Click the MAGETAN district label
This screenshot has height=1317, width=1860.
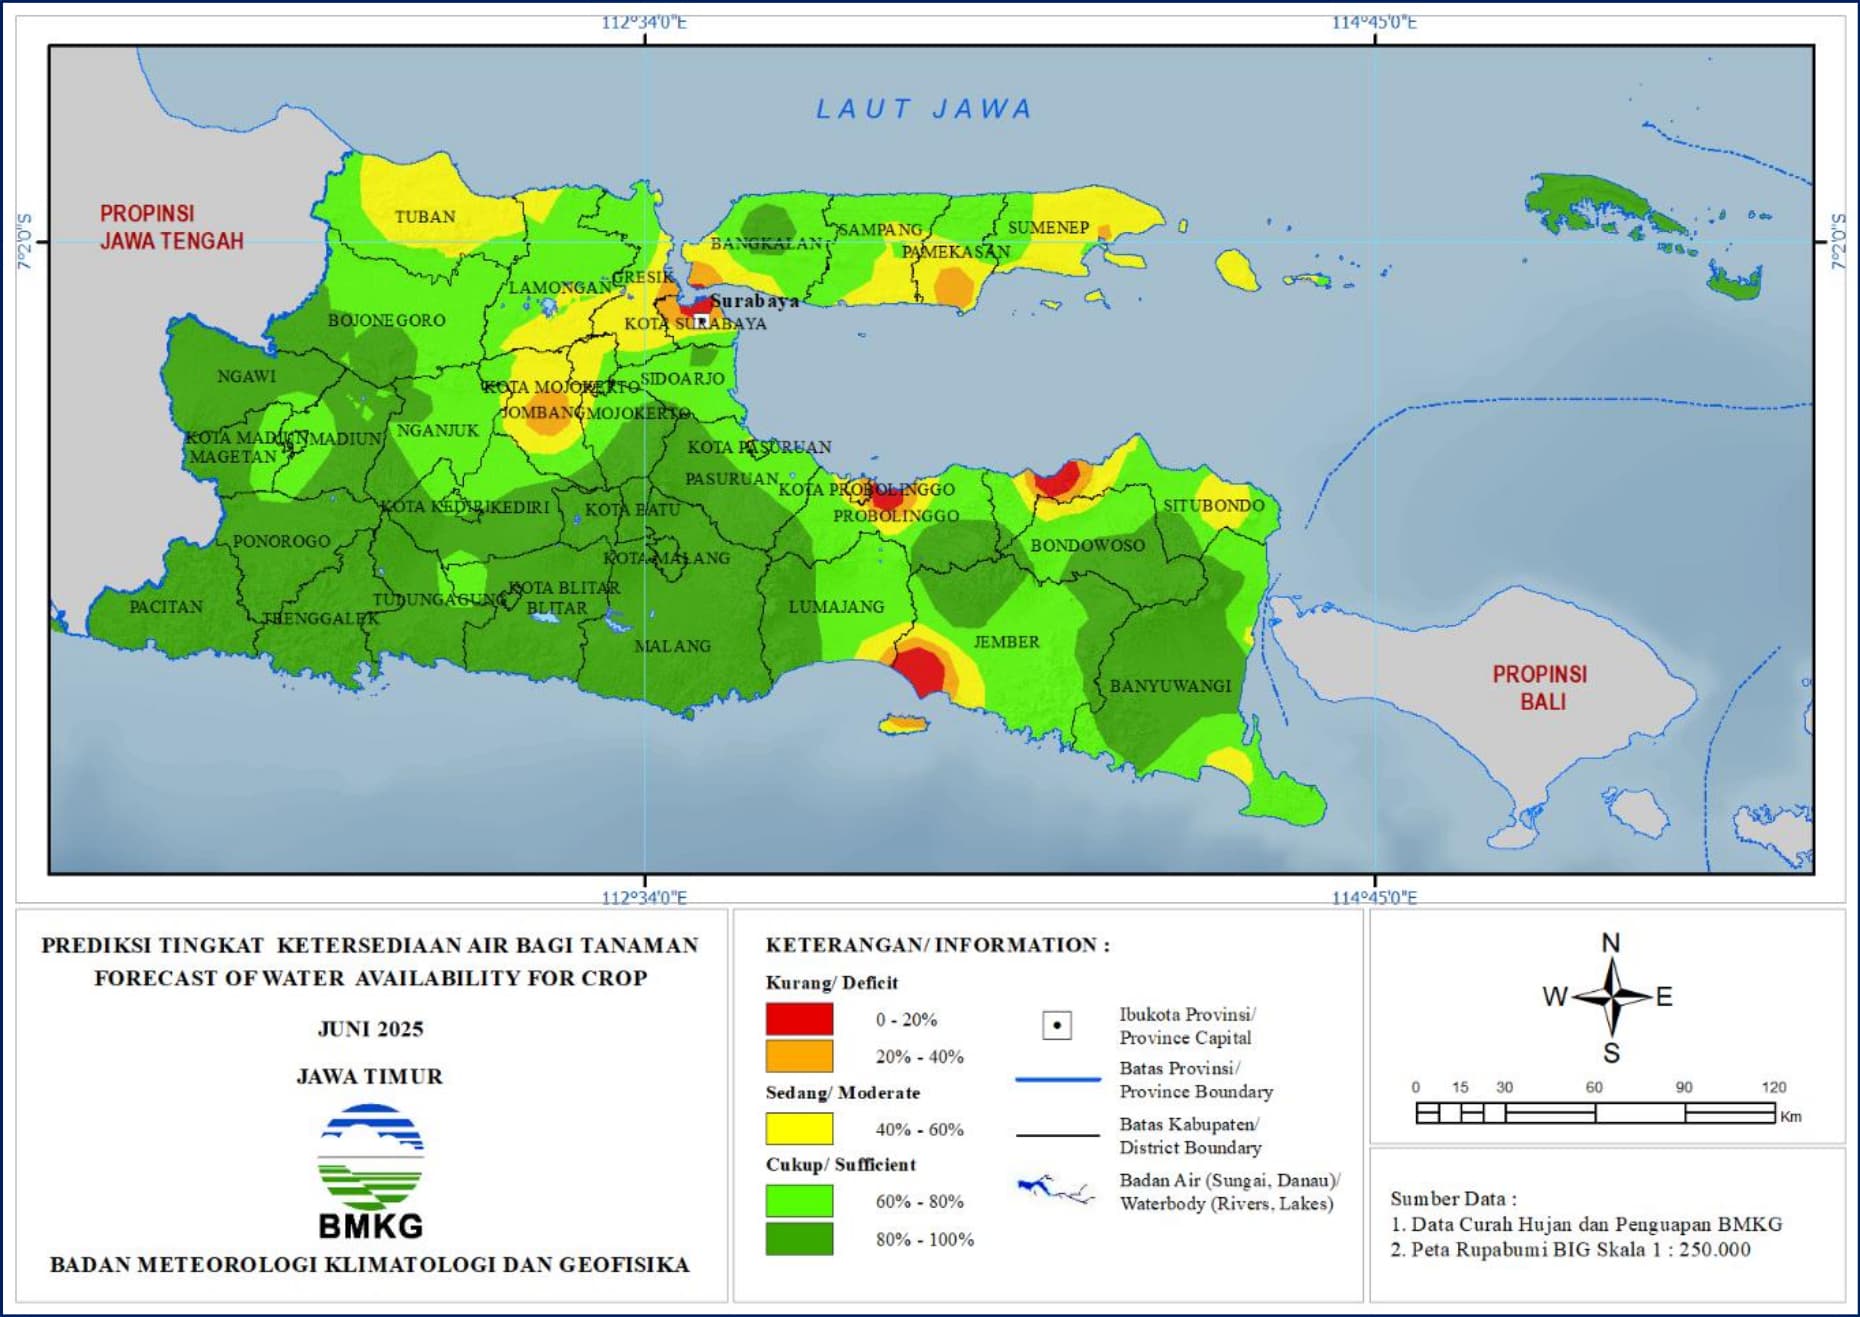click(x=233, y=456)
